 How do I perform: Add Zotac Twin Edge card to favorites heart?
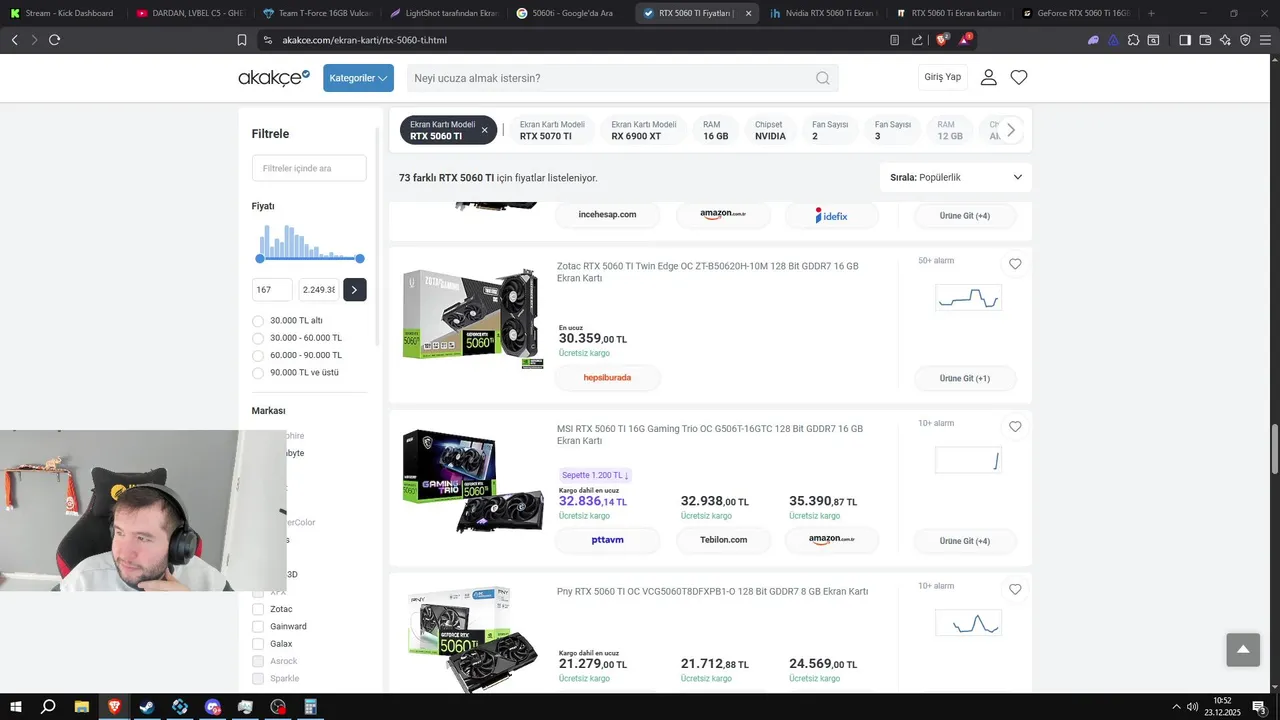1015,264
